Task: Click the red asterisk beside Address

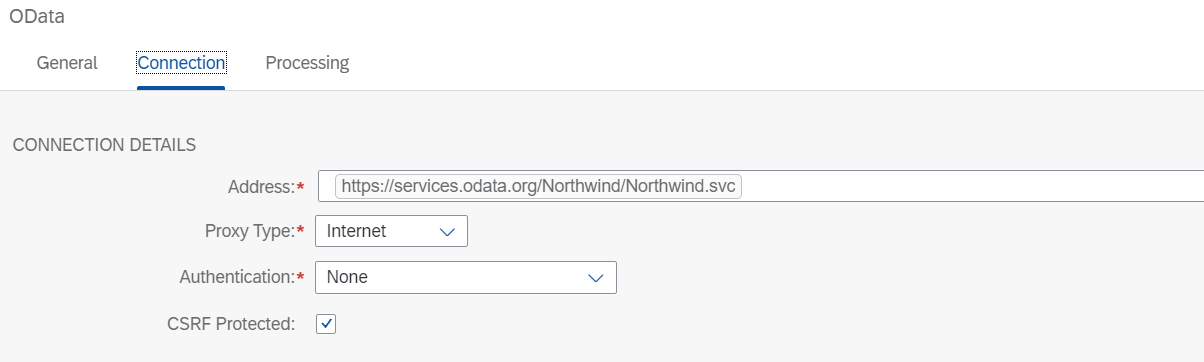Action: point(300,186)
